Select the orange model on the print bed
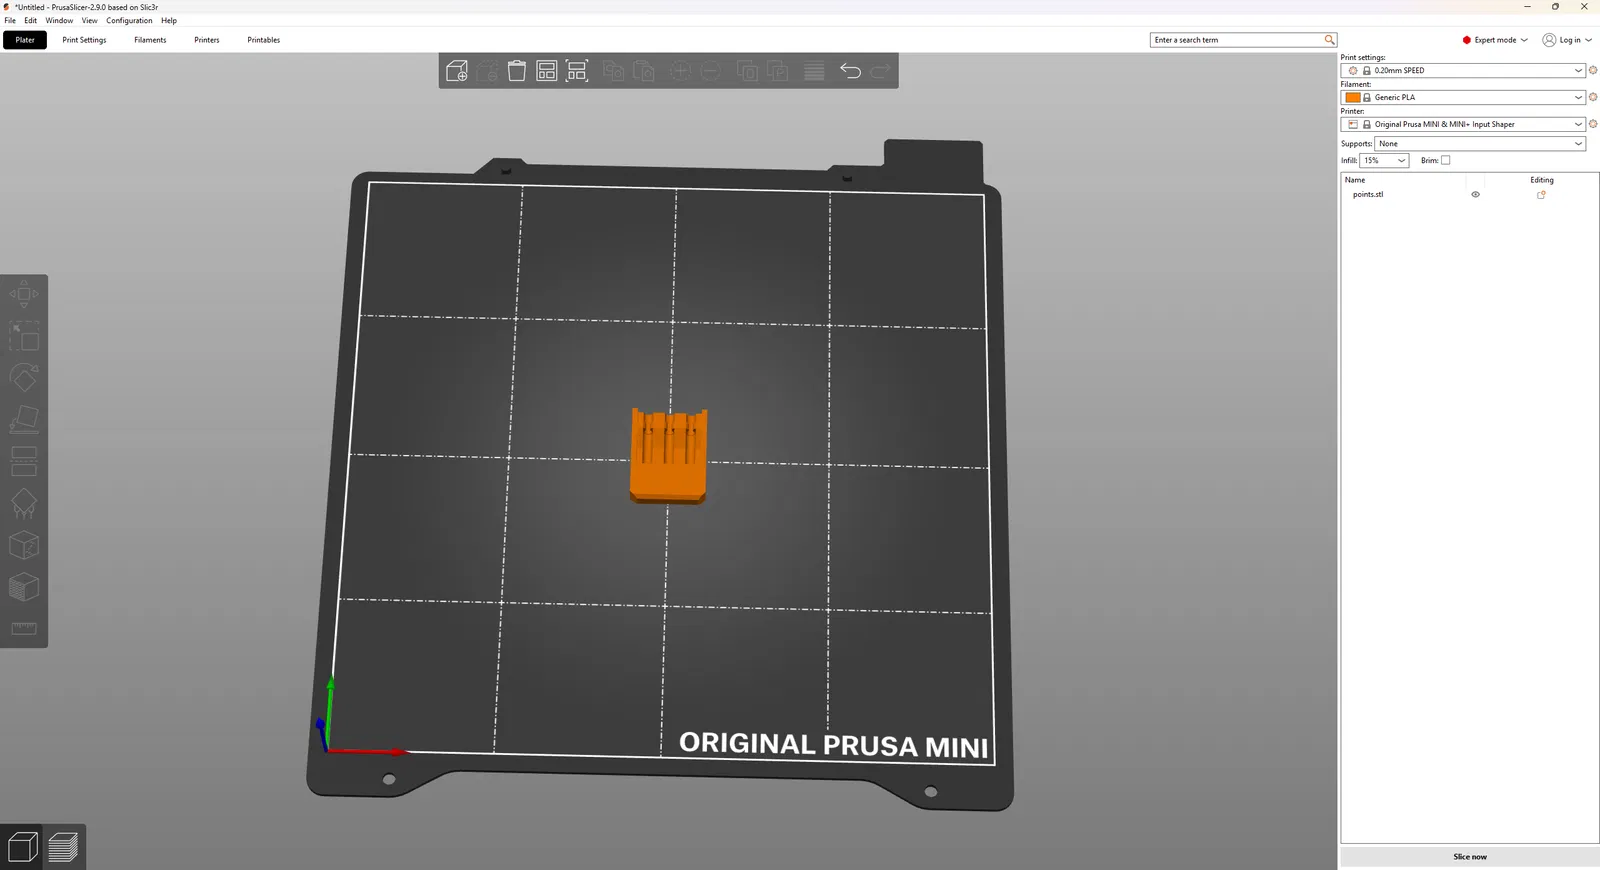1600x870 pixels. point(668,455)
